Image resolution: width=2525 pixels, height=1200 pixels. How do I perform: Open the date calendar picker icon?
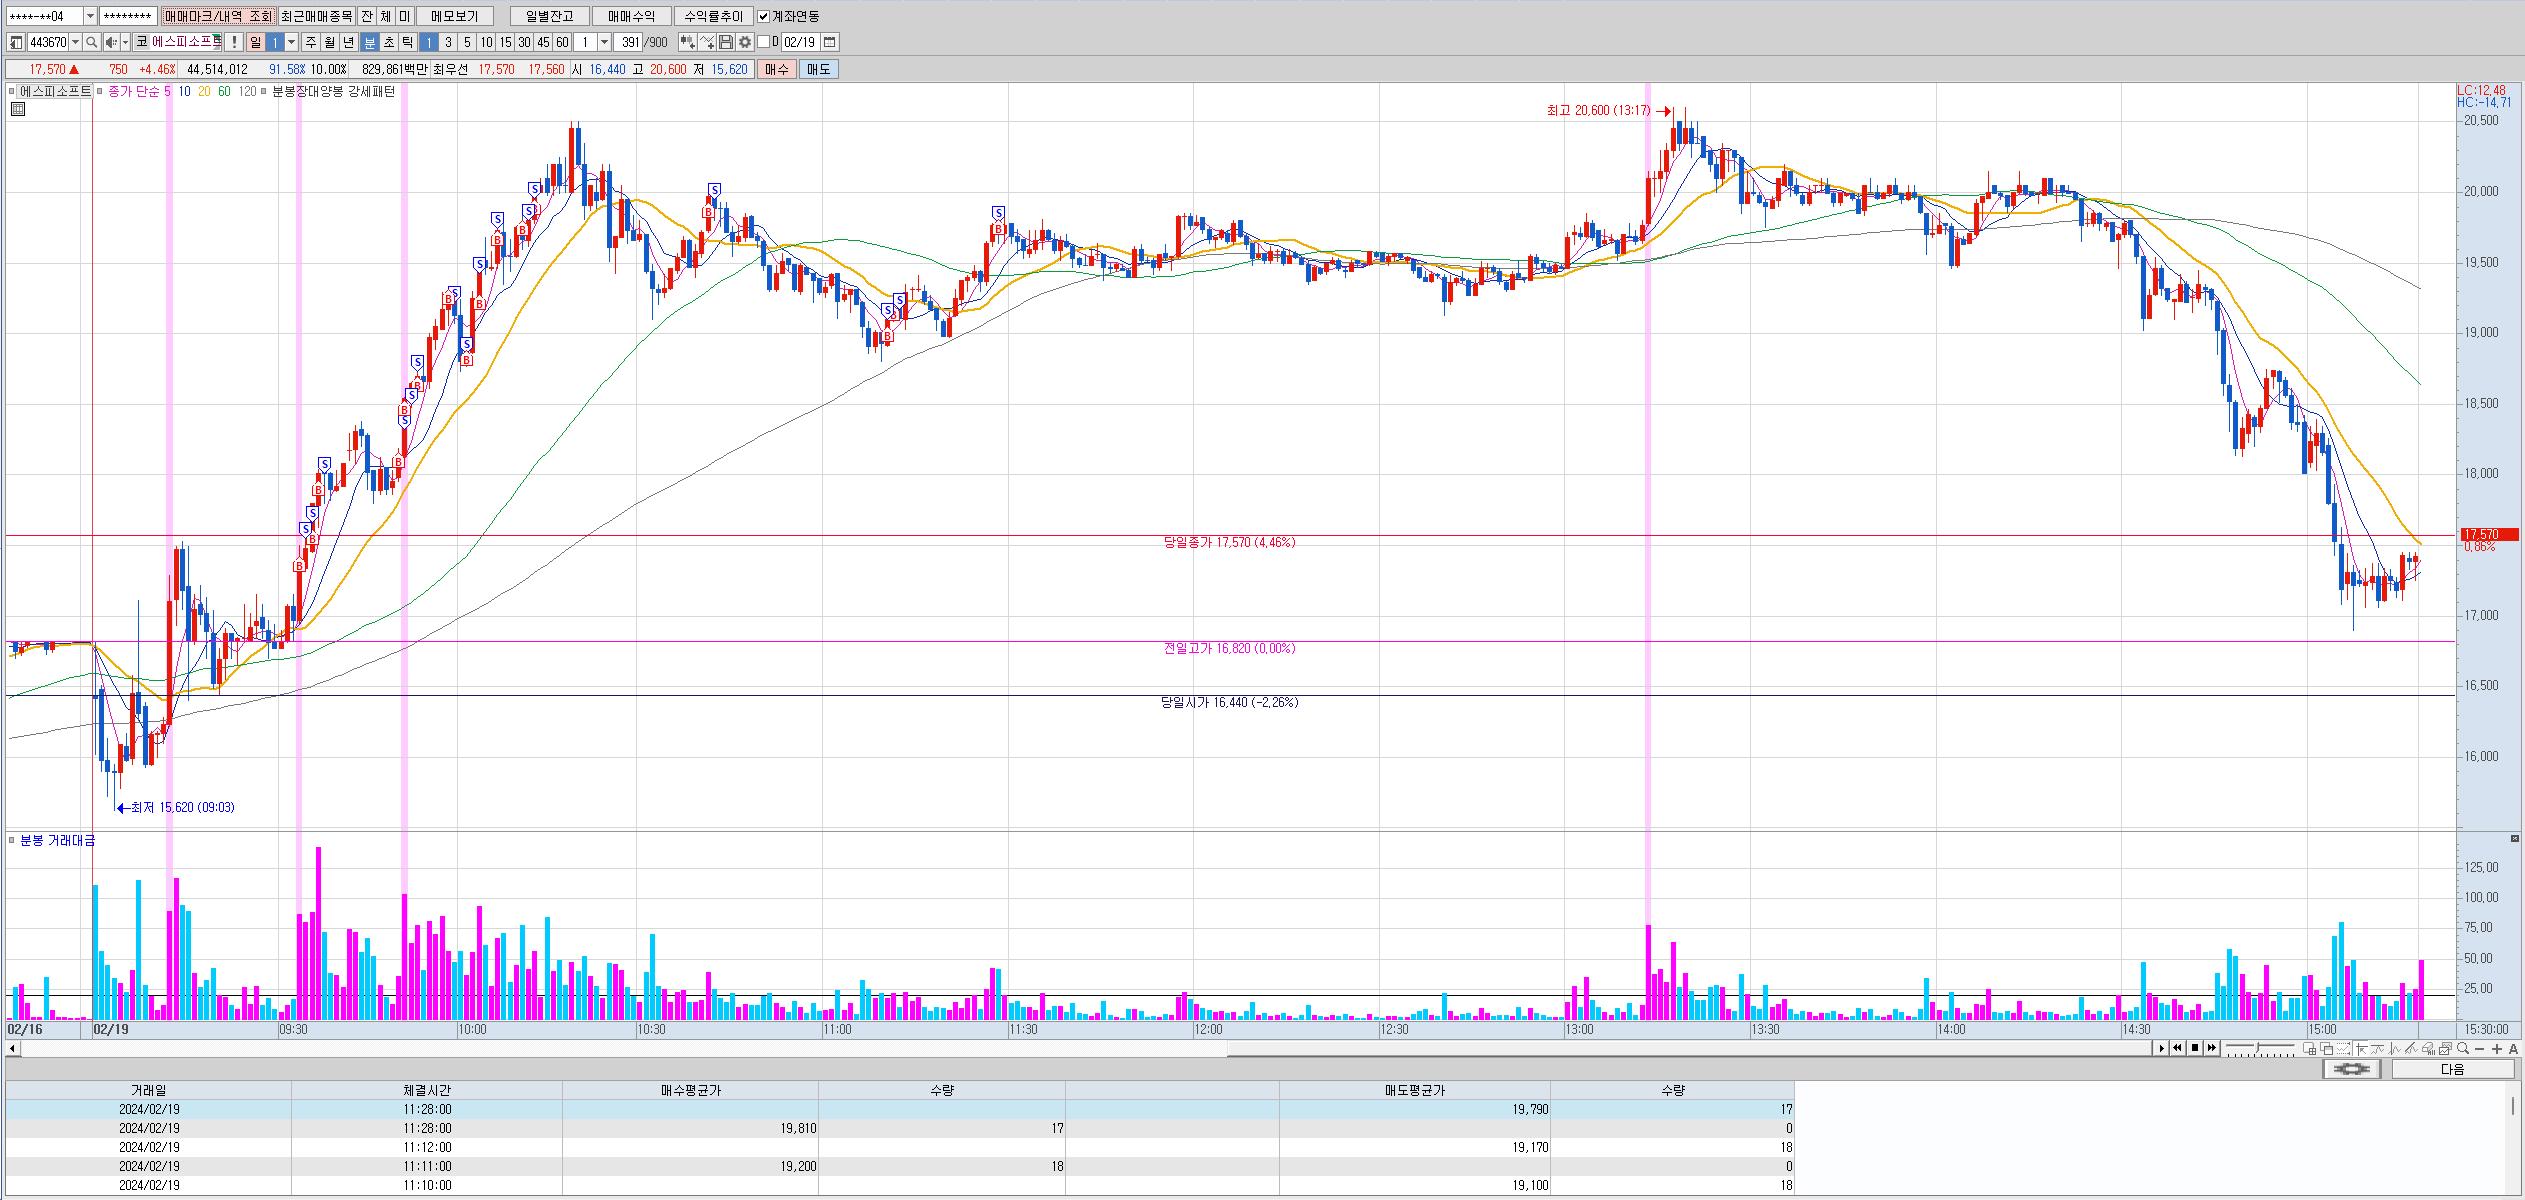click(830, 42)
